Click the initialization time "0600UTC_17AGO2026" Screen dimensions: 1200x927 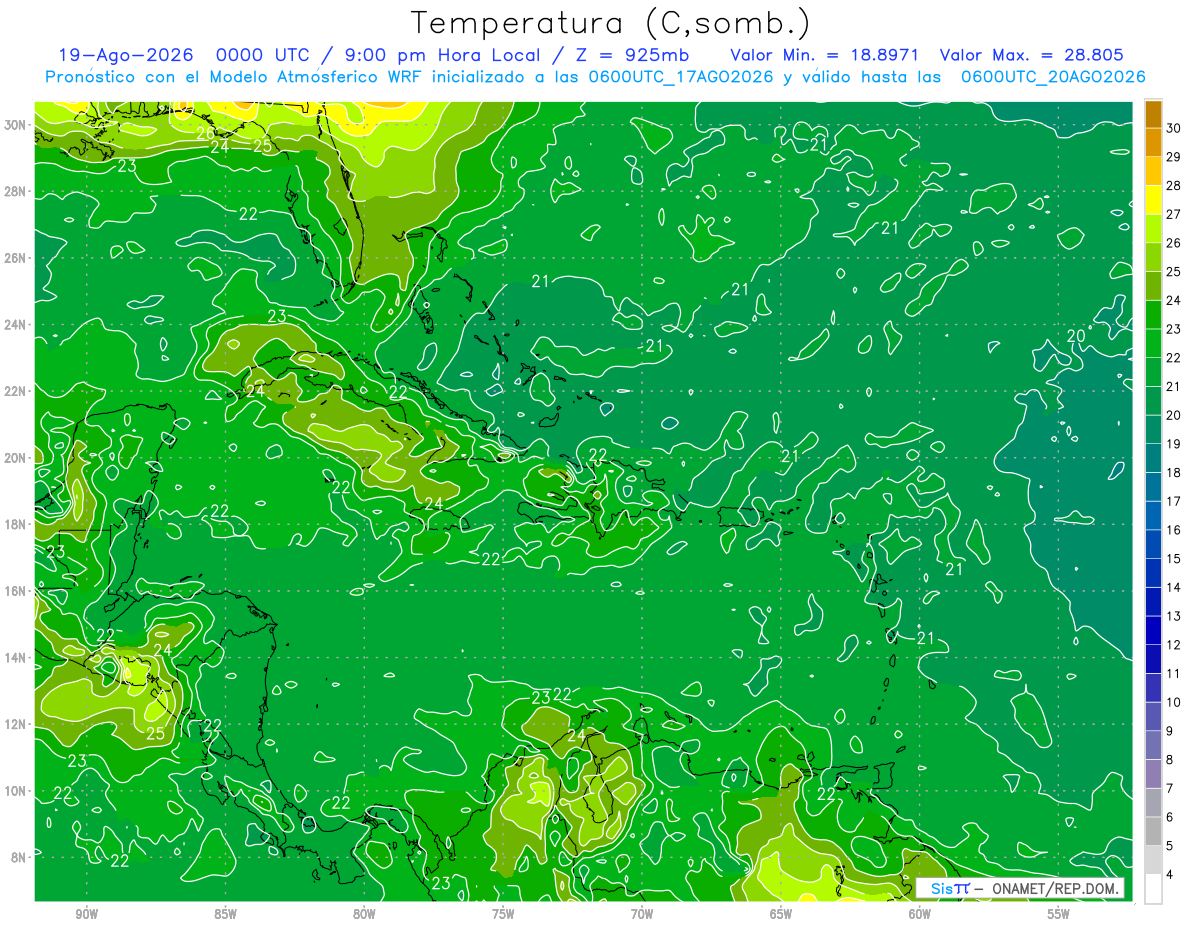coord(681,77)
